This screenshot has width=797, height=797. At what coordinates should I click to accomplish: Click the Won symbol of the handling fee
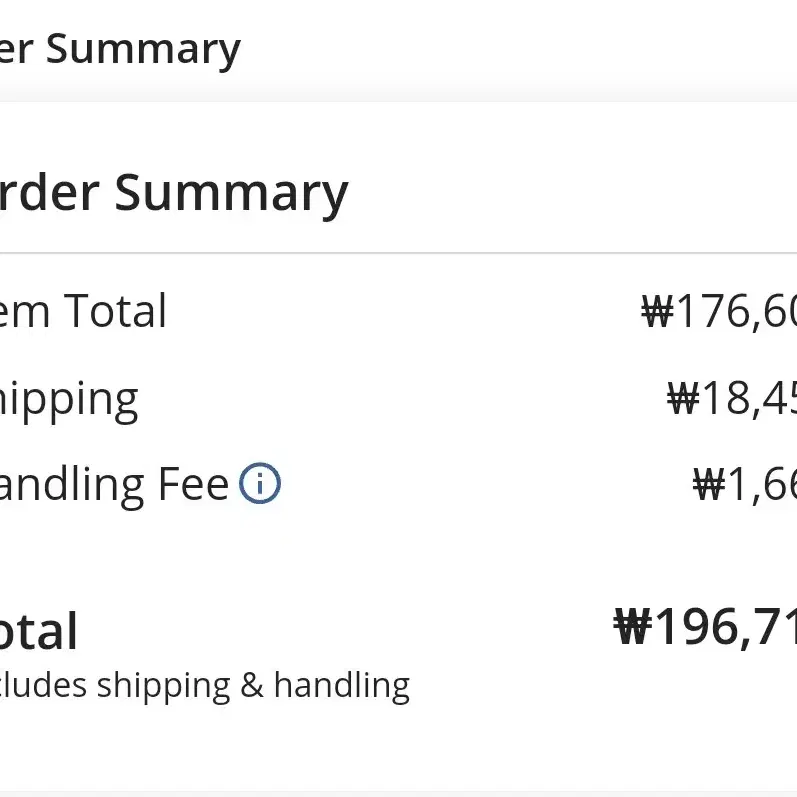click(x=709, y=484)
